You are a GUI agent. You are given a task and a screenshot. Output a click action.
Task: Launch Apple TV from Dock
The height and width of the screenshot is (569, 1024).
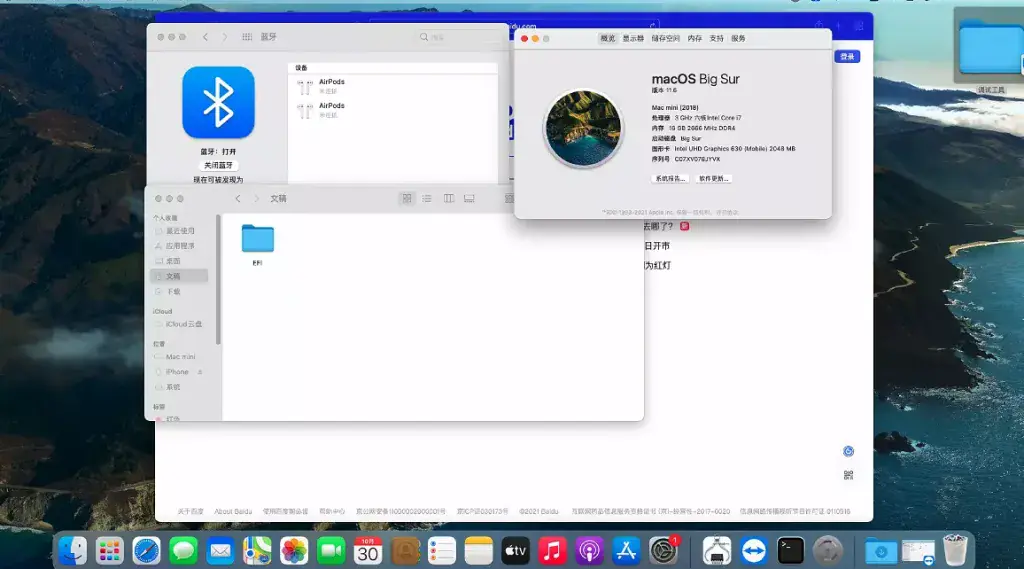(515, 551)
